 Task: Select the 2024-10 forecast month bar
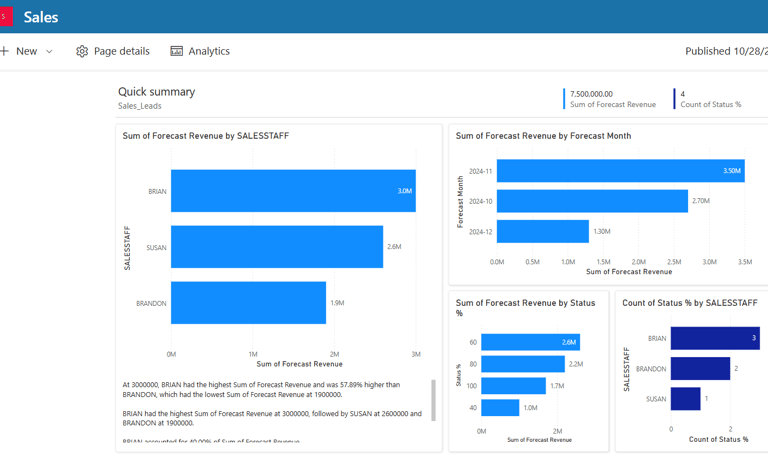click(x=592, y=201)
